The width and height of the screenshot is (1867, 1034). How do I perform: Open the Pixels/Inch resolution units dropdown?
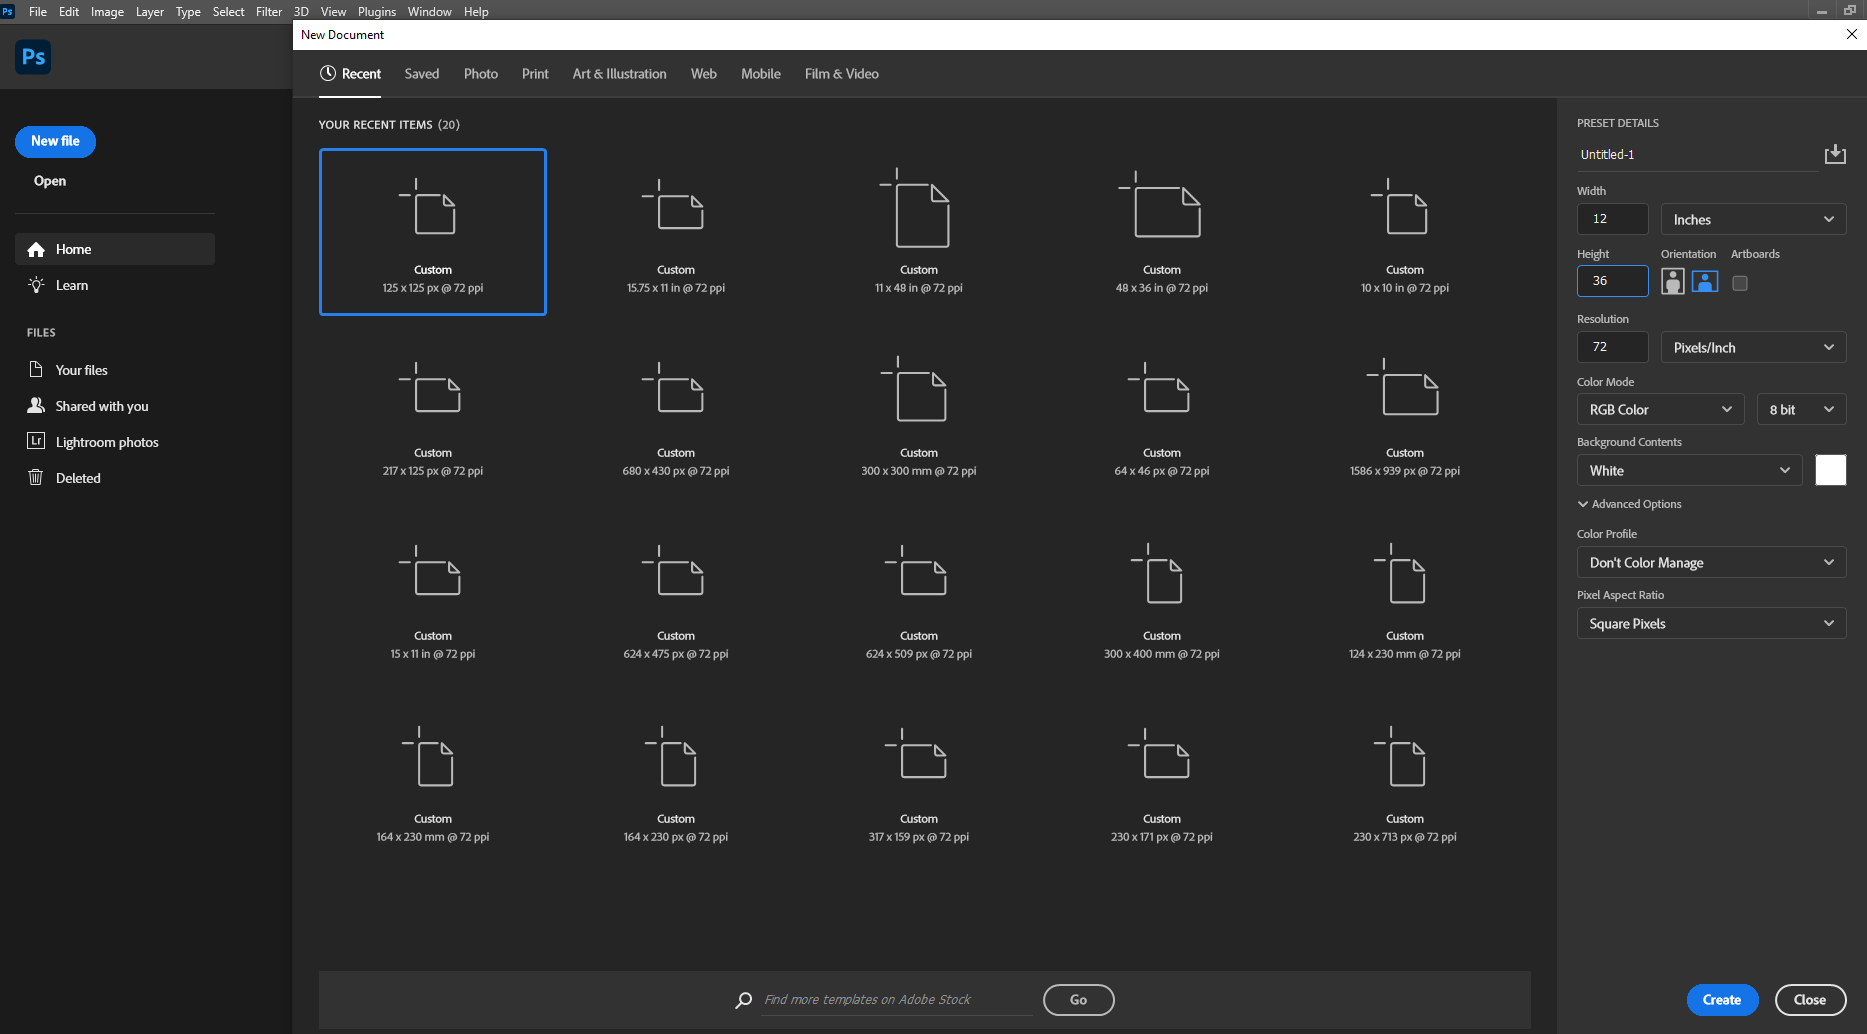pos(1753,347)
